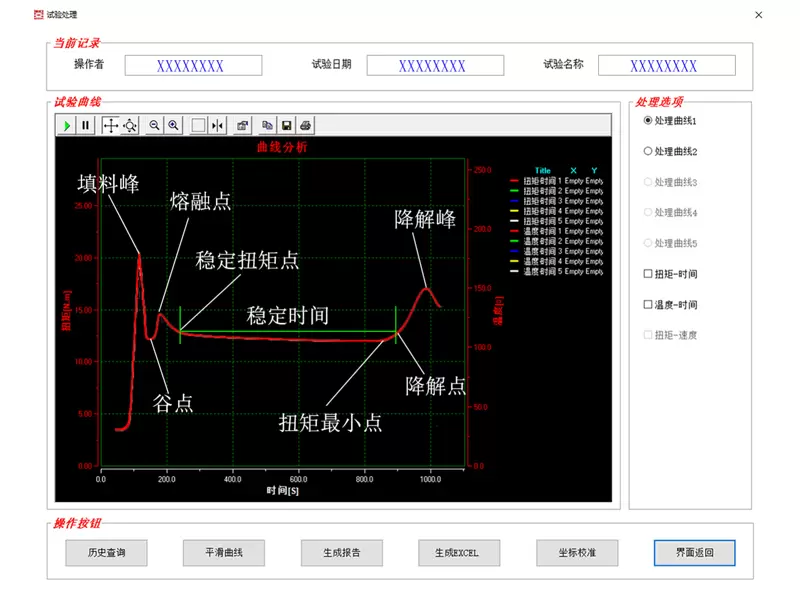
Task: Activate the data cursor tracking tool
Action: (129, 125)
